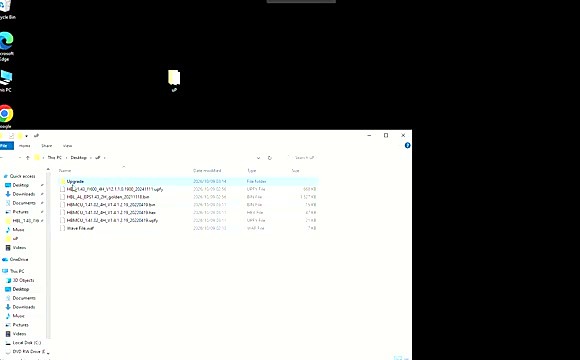Screen dimensions: 580x360
Task: Click the This PC breadcrumb in the address bar
Action: coord(54,158)
